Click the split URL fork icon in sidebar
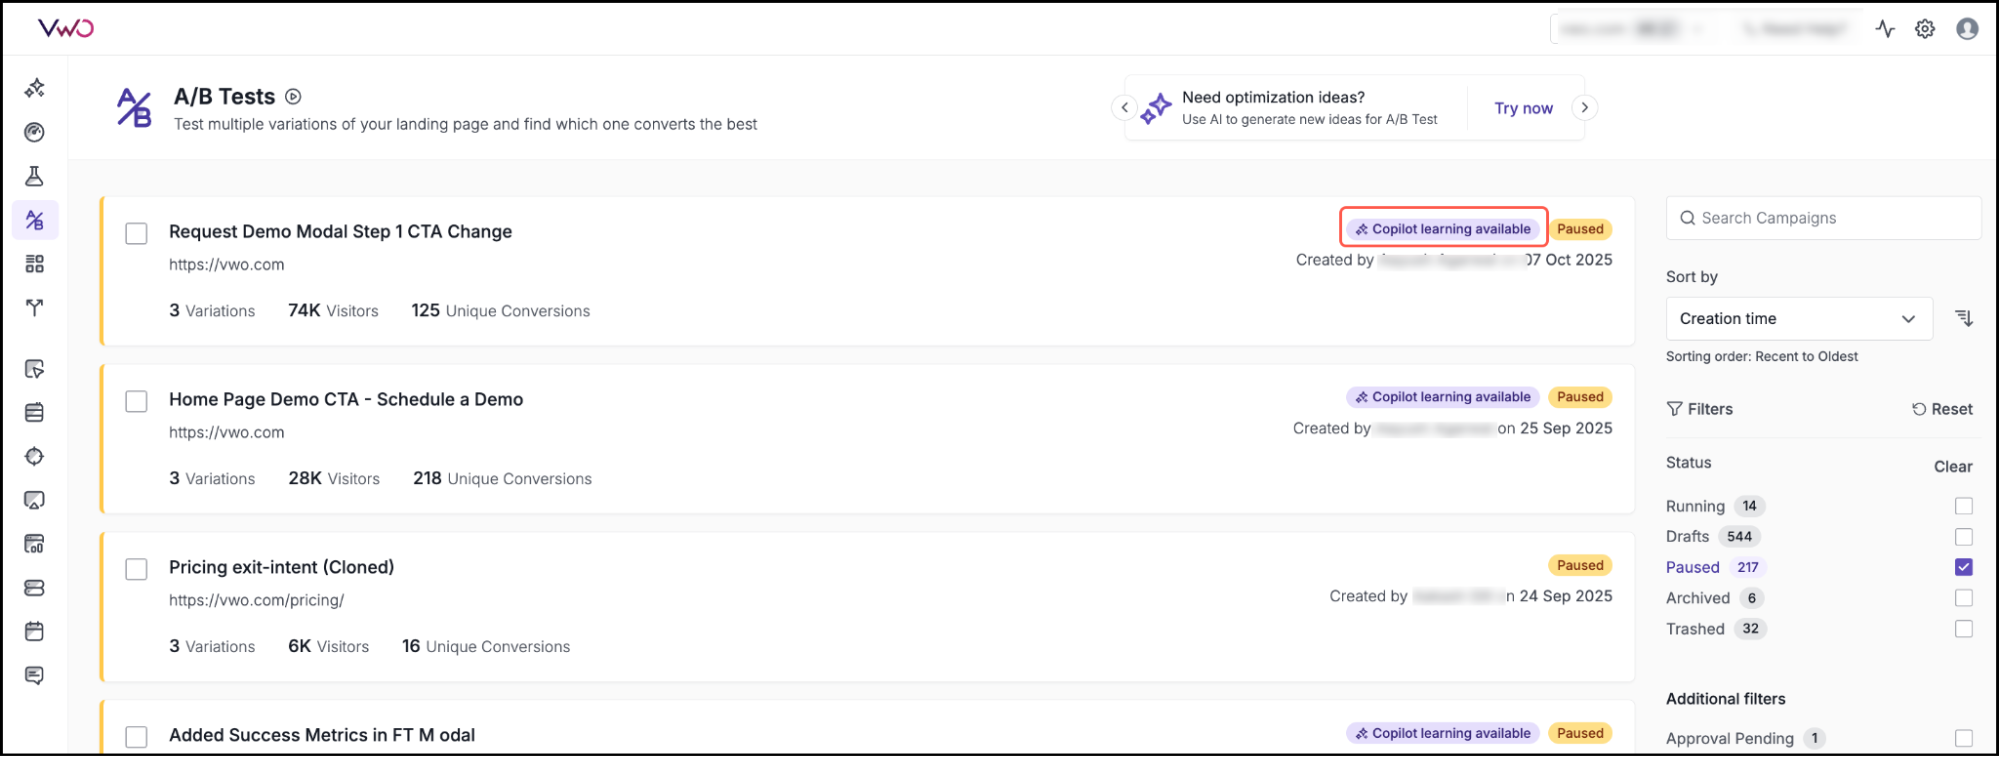This screenshot has height=757, width=1999. point(35,307)
